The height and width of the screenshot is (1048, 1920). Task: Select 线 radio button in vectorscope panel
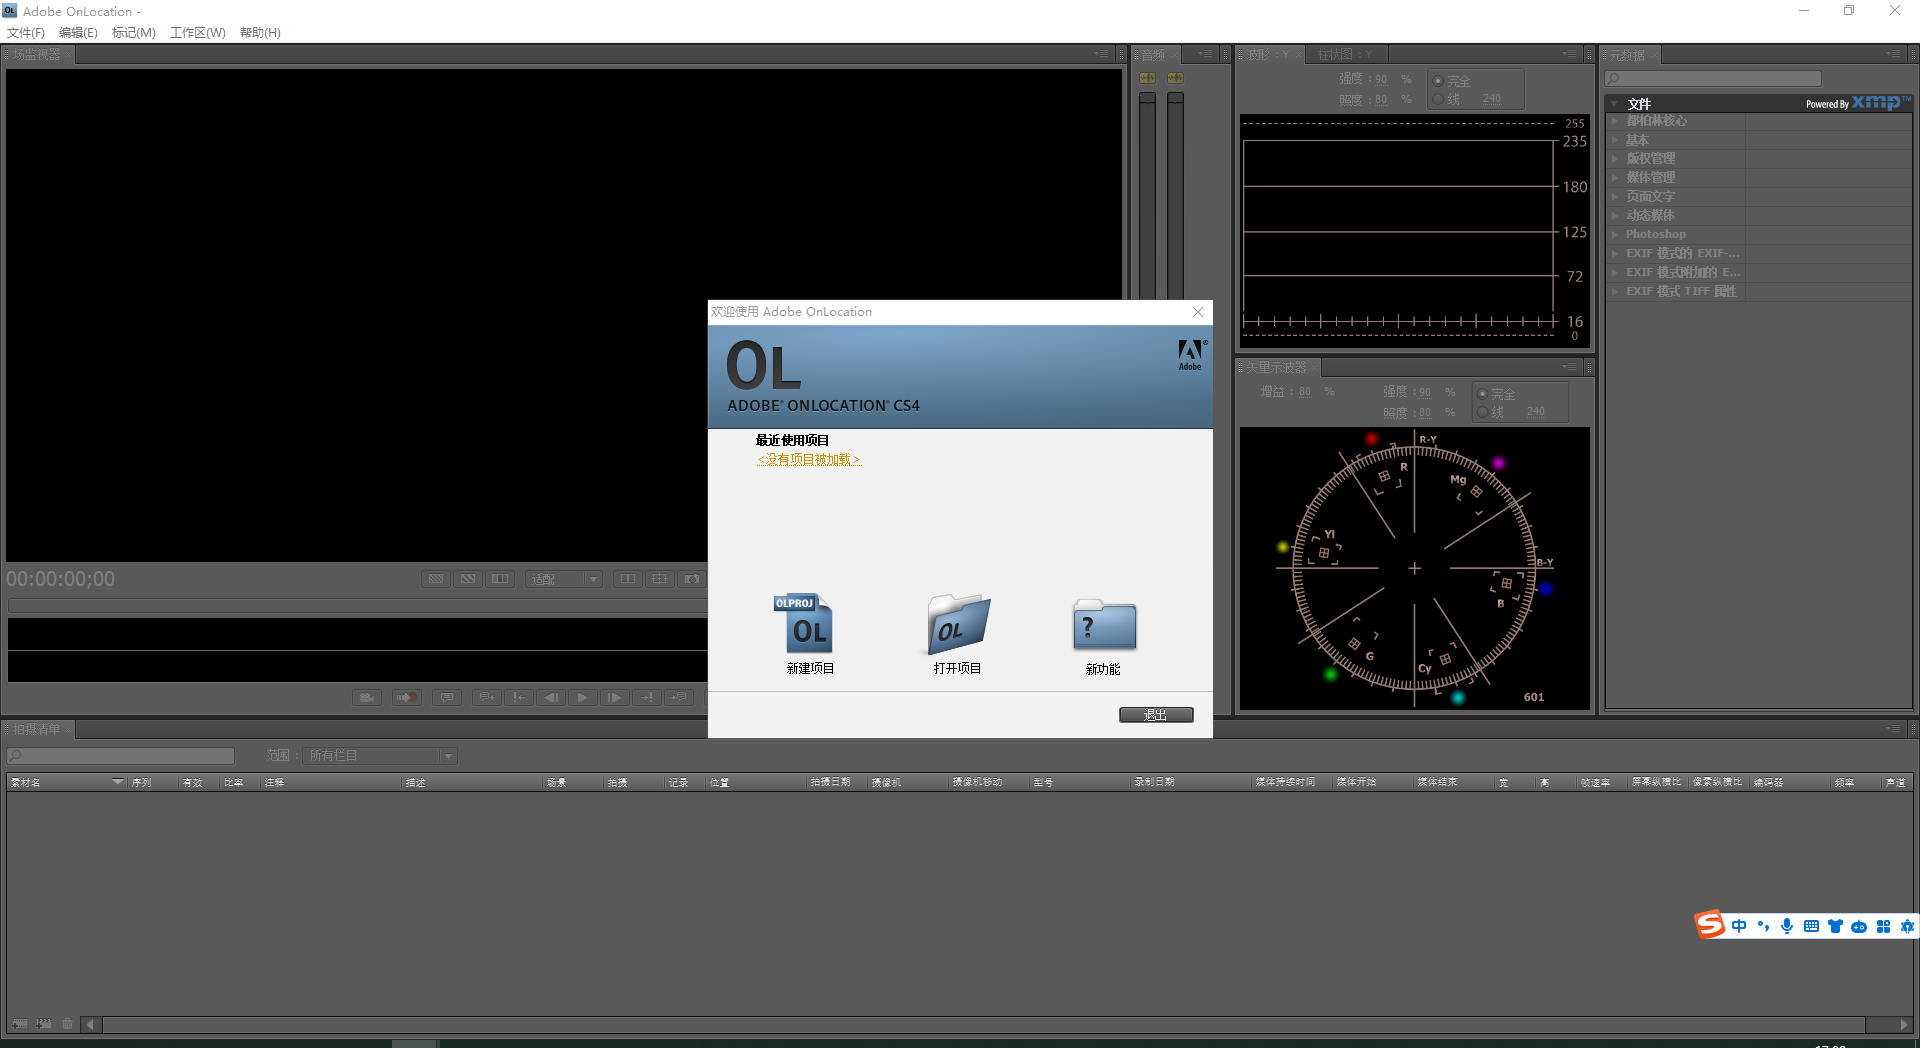[x=1482, y=412]
